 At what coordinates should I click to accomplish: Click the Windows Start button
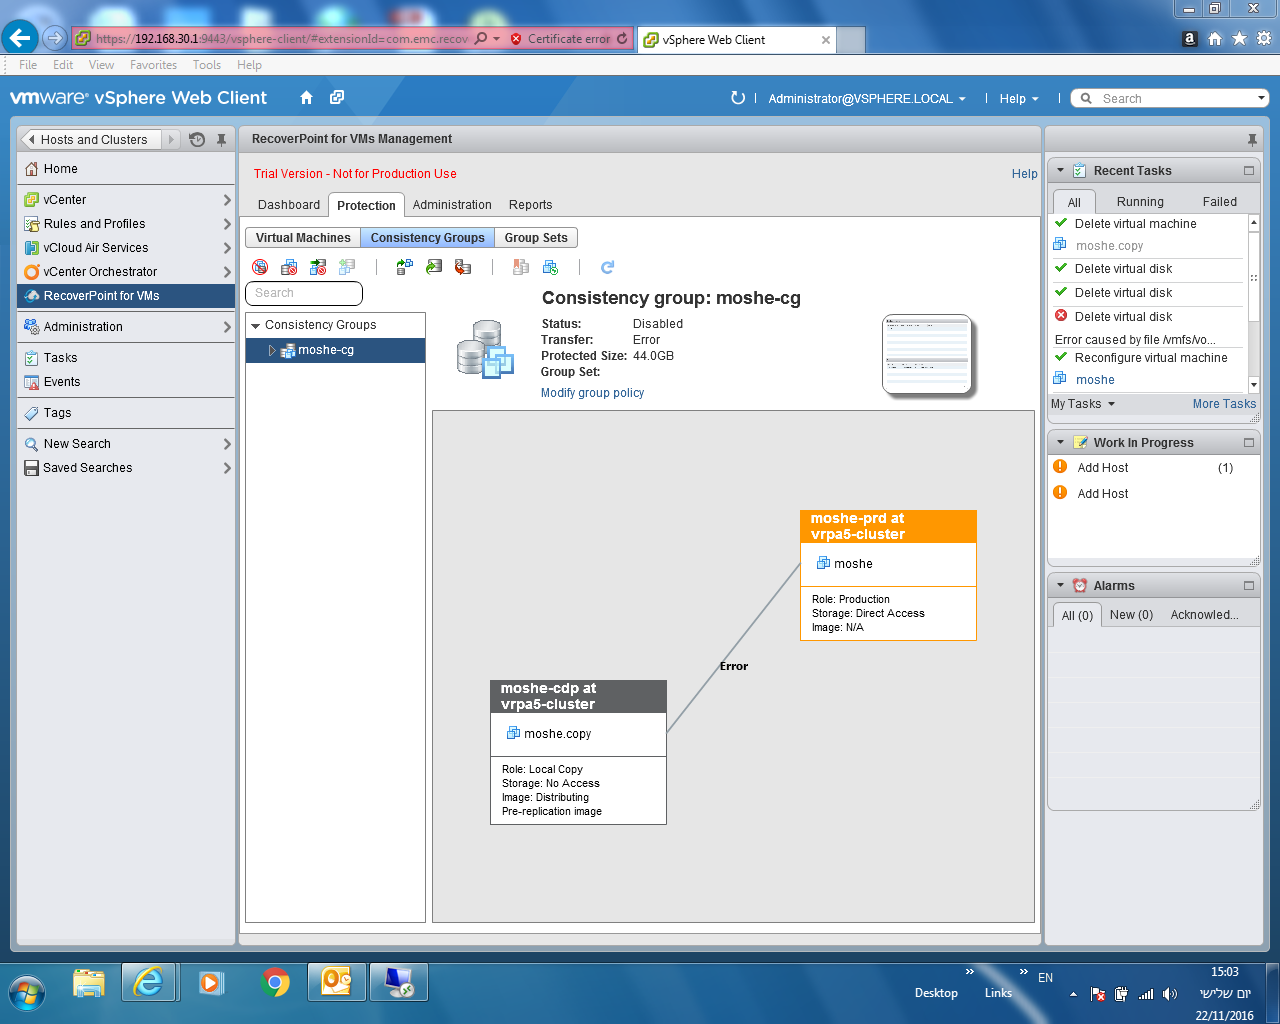[27, 993]
